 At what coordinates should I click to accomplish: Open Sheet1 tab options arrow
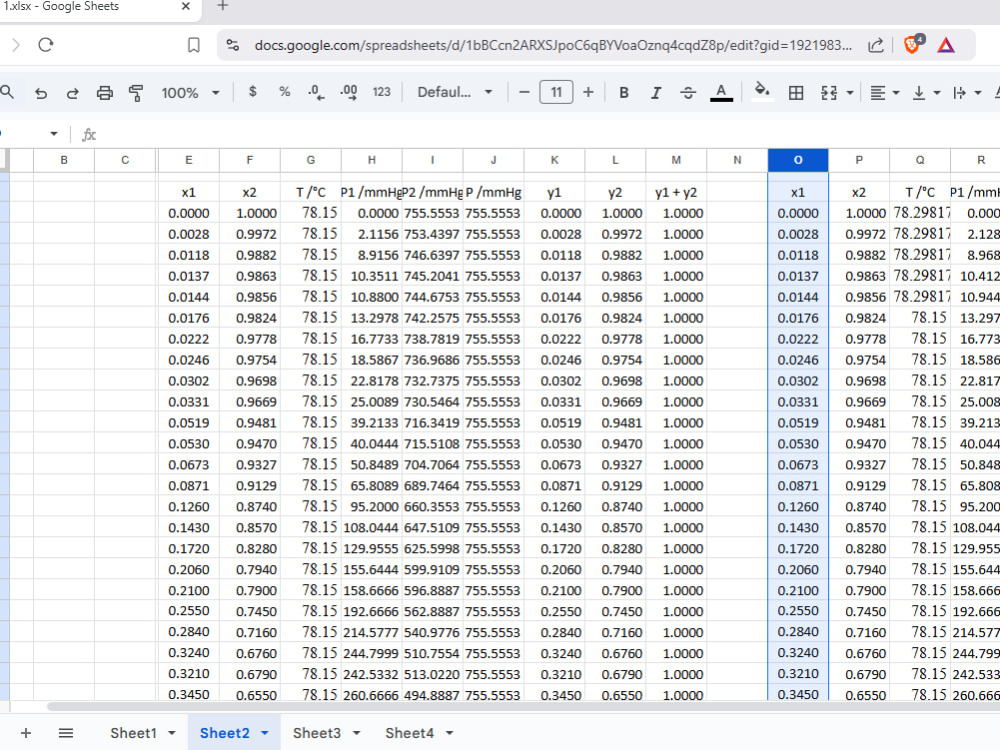172,733
